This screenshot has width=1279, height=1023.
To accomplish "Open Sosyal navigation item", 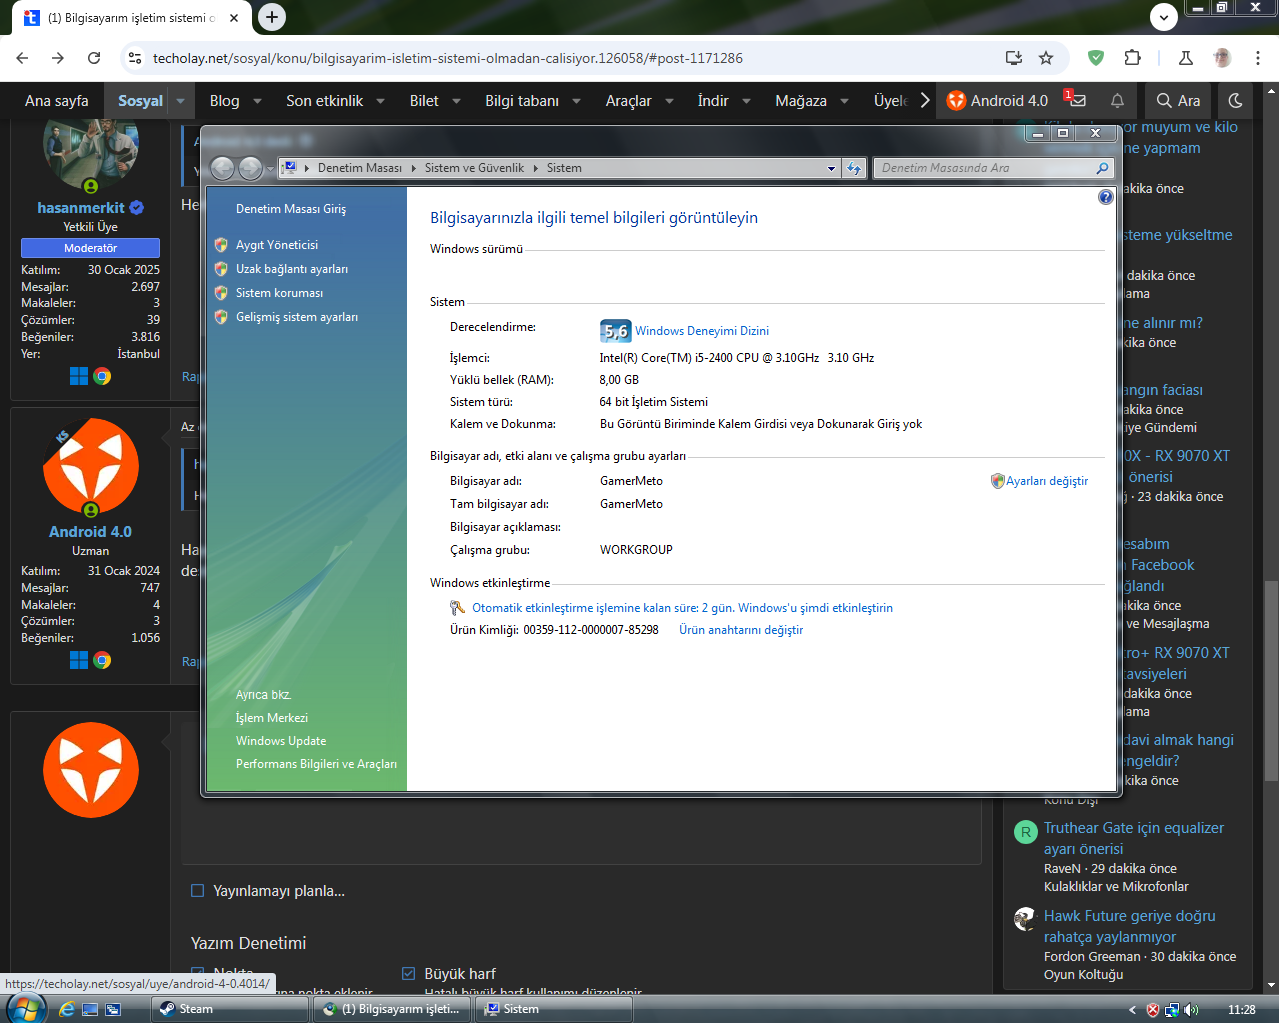I will [140, 100].
